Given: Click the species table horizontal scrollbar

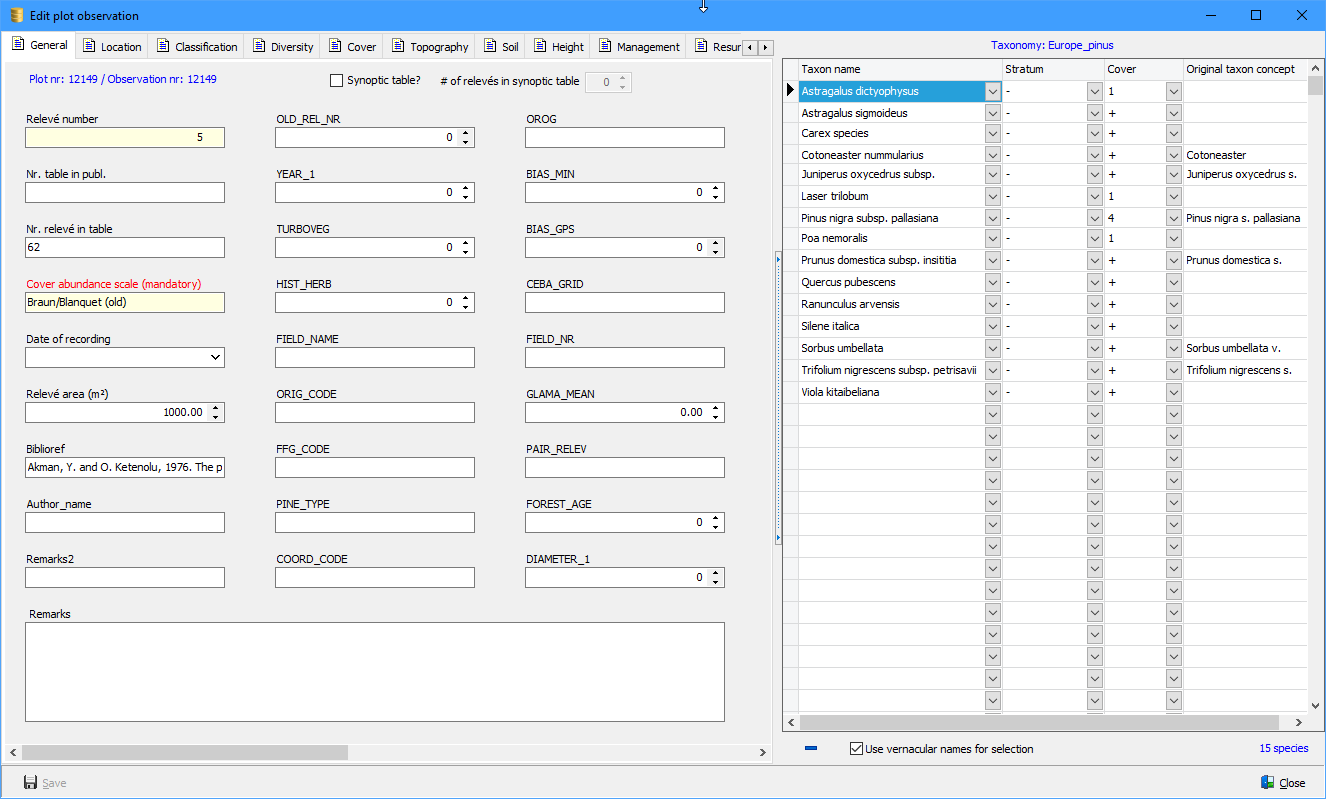Looking at the screenshot, I should click(x=1040, y=722).
